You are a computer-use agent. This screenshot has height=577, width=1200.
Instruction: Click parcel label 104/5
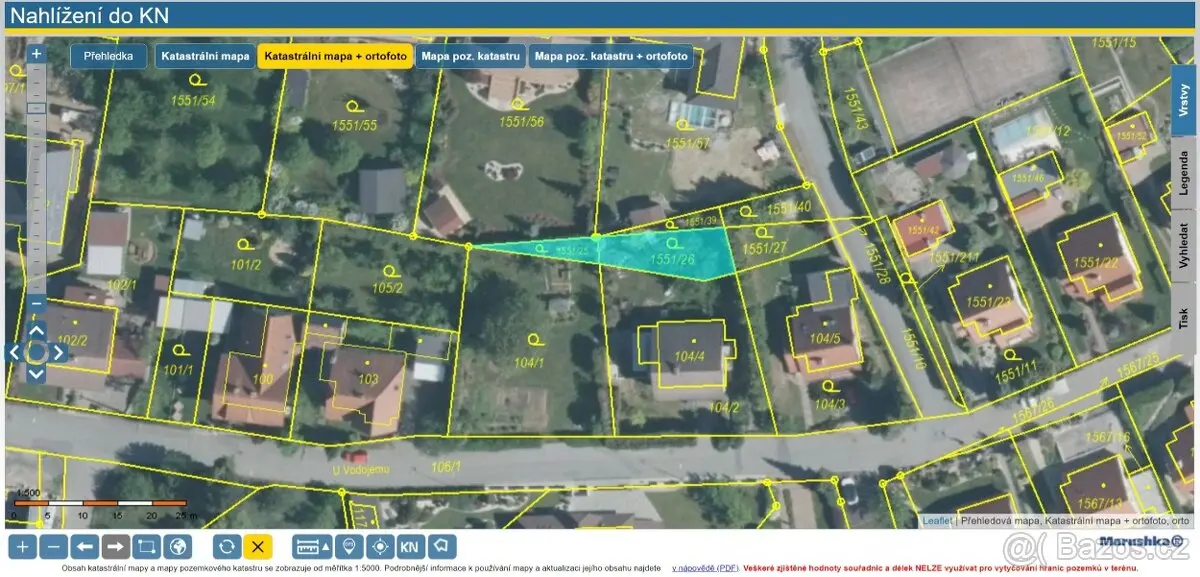point(825,338)
